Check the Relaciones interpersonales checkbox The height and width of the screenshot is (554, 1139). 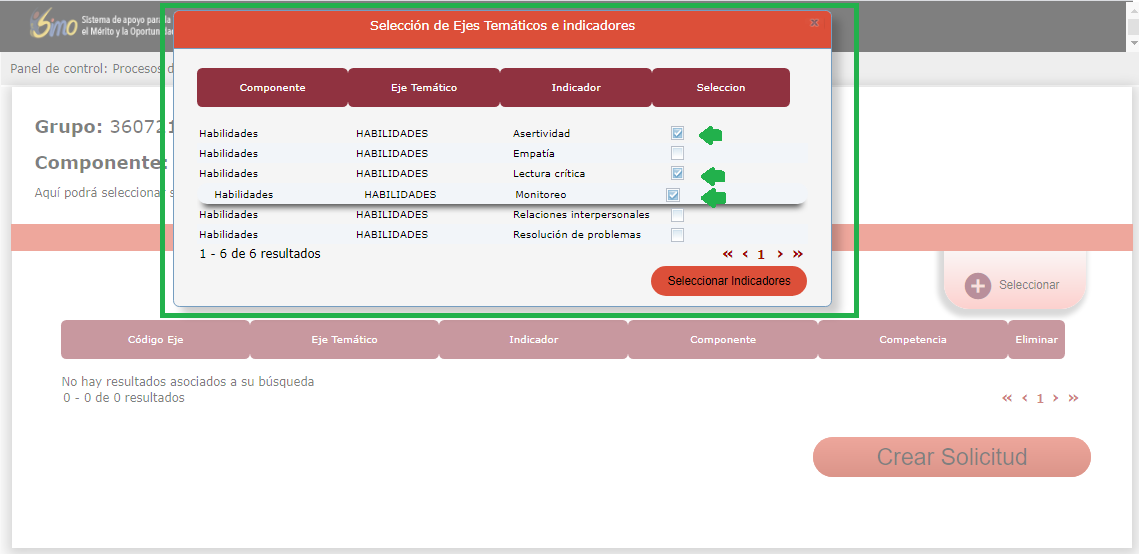[x=678, y=215]
